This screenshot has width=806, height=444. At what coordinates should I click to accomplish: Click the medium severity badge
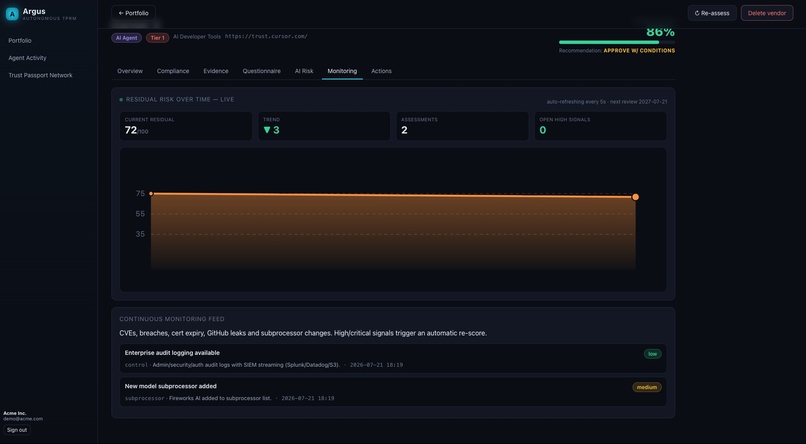click(647, 387)
